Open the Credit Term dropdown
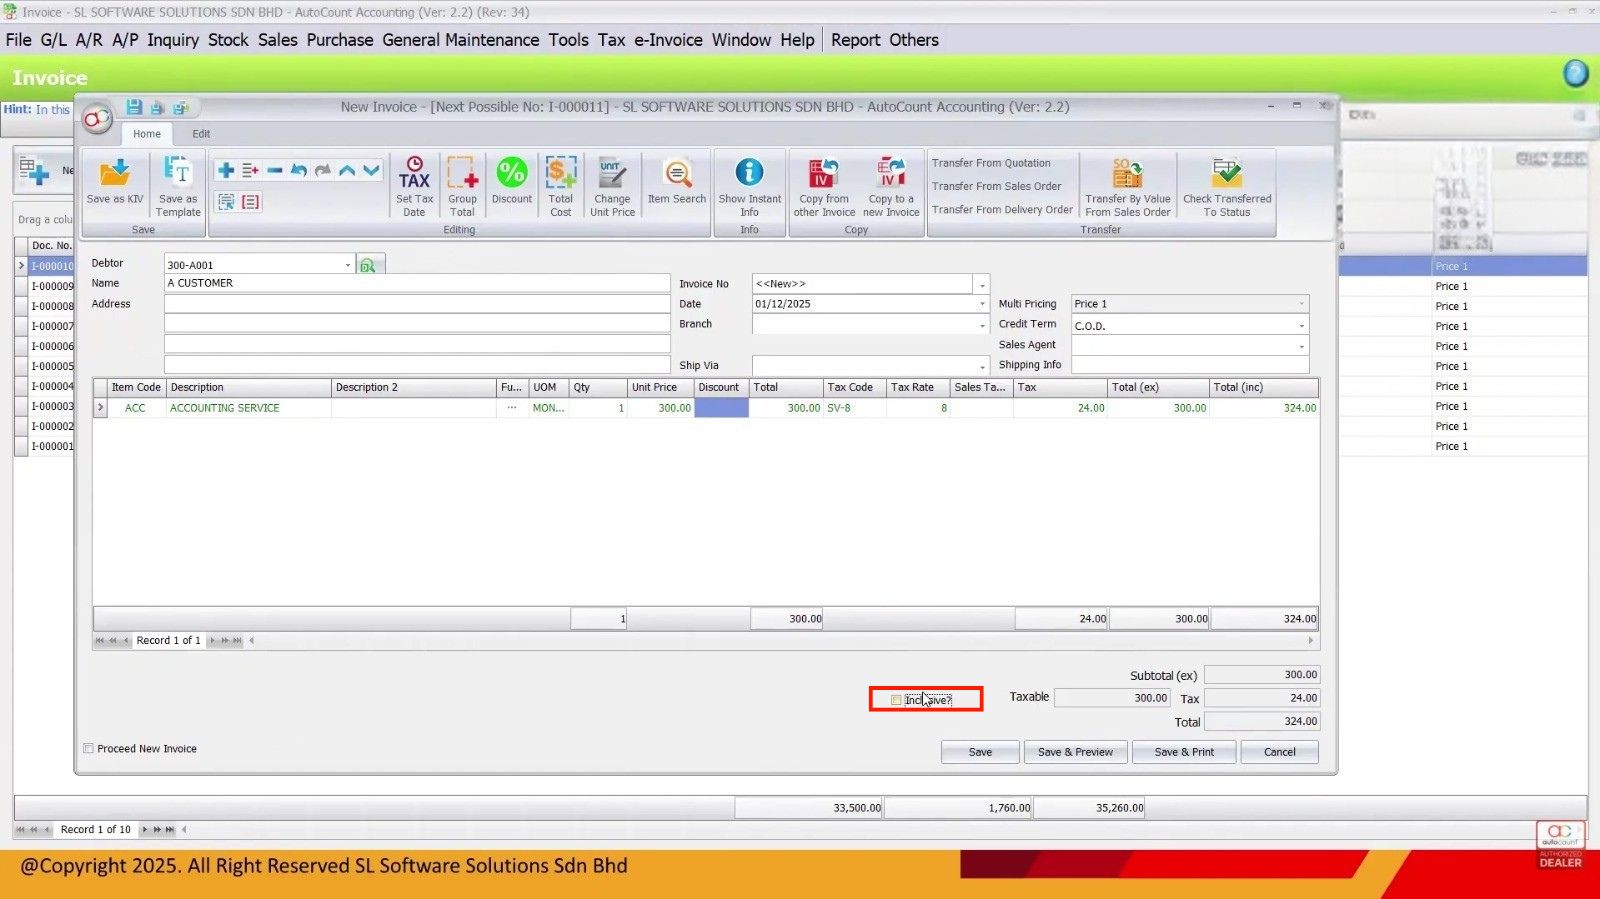 [x=1301, y=326]
